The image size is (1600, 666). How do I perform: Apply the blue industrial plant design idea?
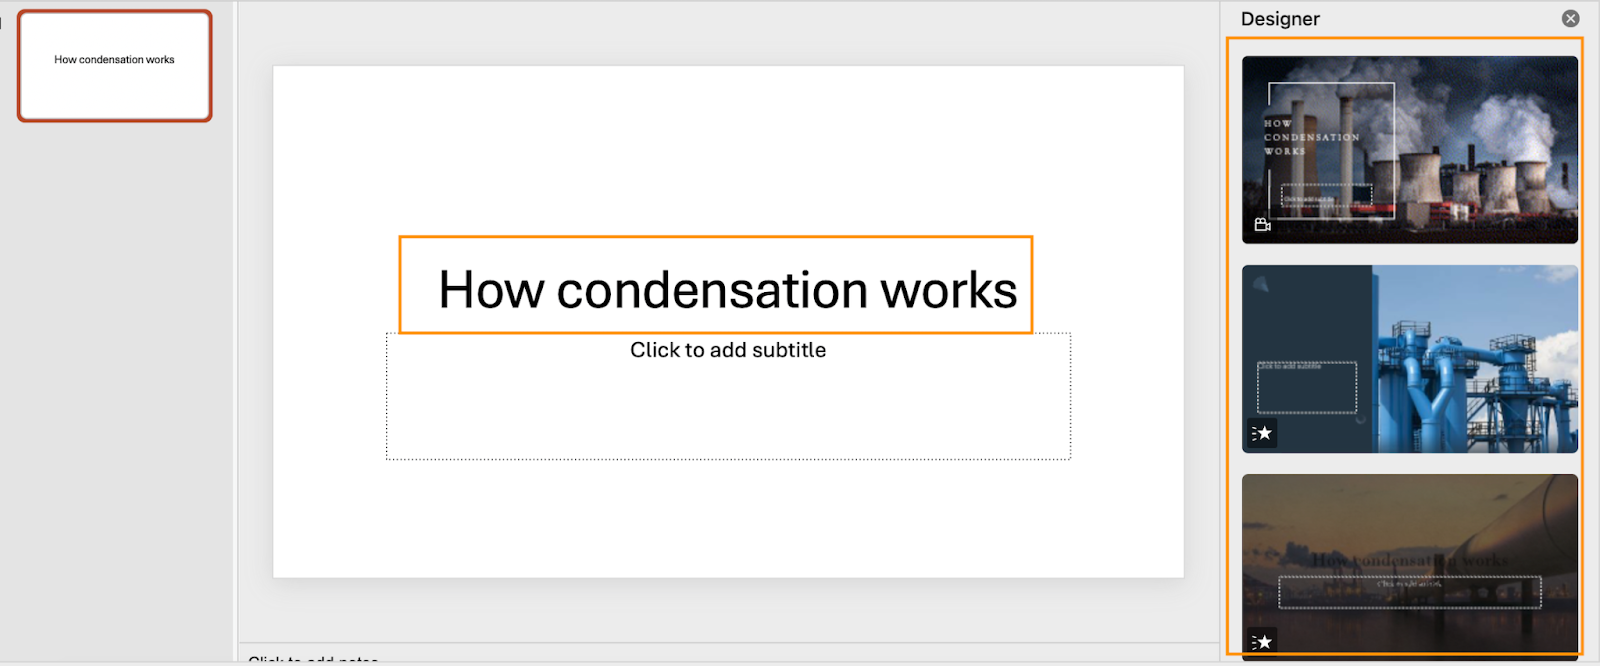[1475, 358]
